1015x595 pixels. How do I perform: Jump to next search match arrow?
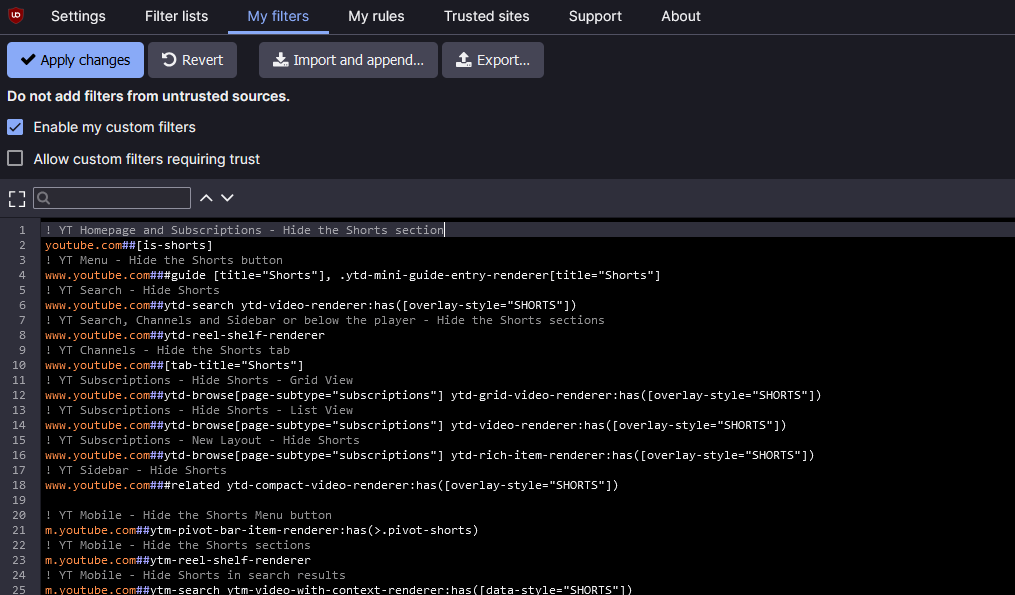click(x=227, y=198)
